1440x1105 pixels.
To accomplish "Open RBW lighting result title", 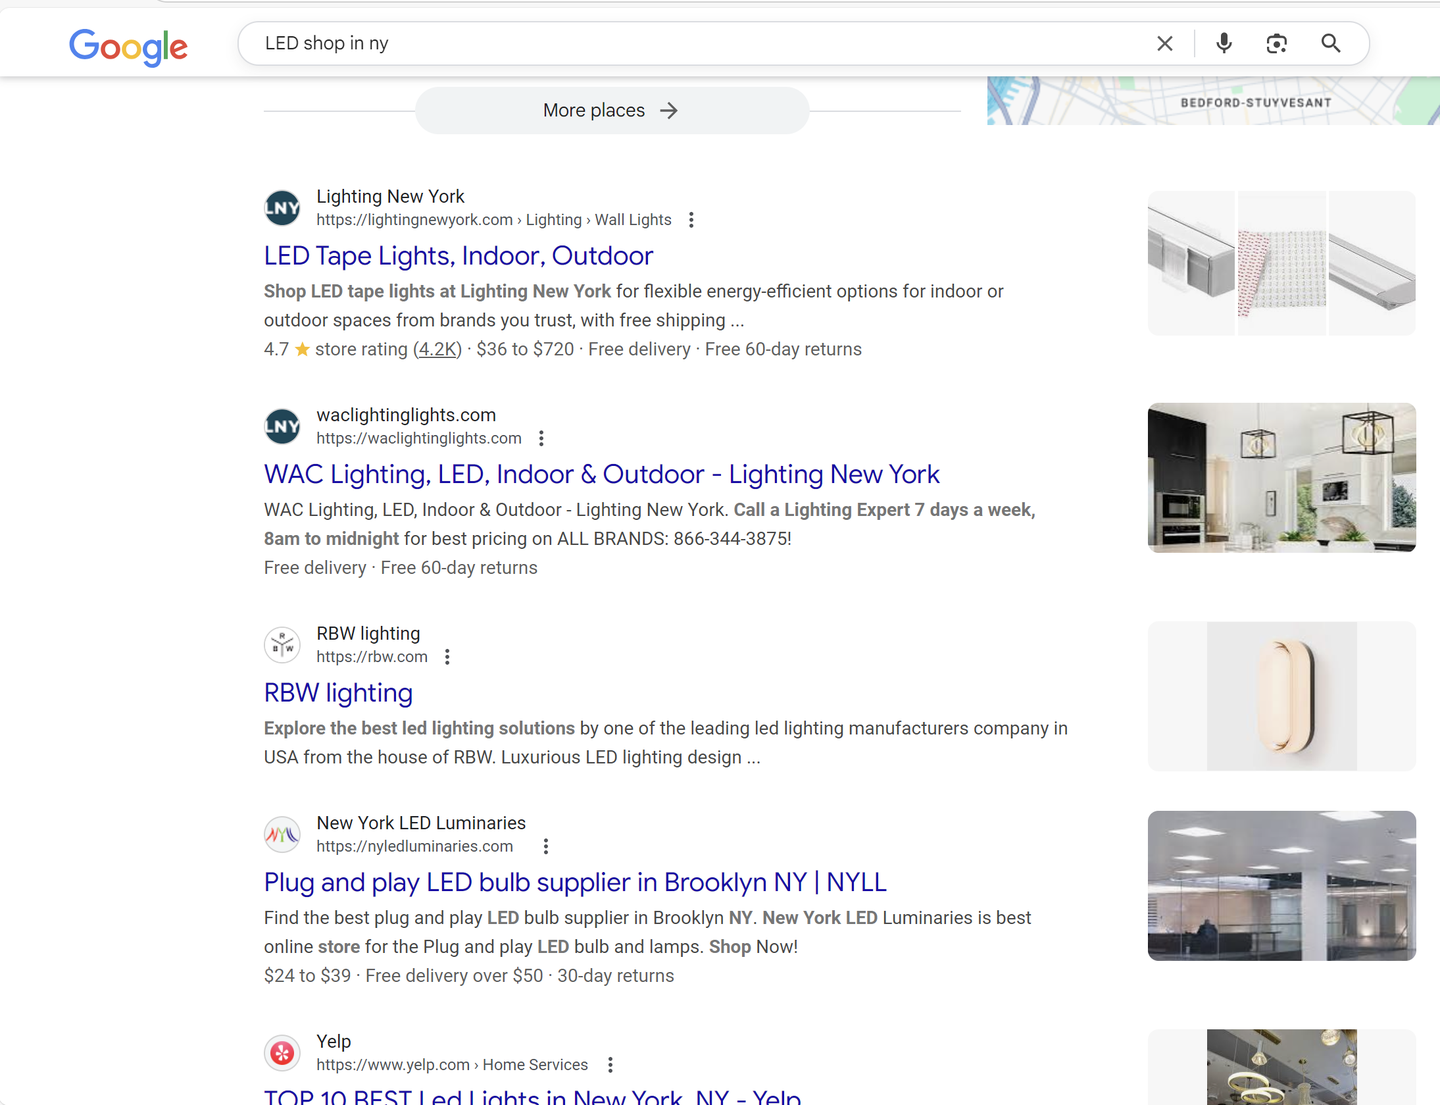I will [x=338, y=693].
